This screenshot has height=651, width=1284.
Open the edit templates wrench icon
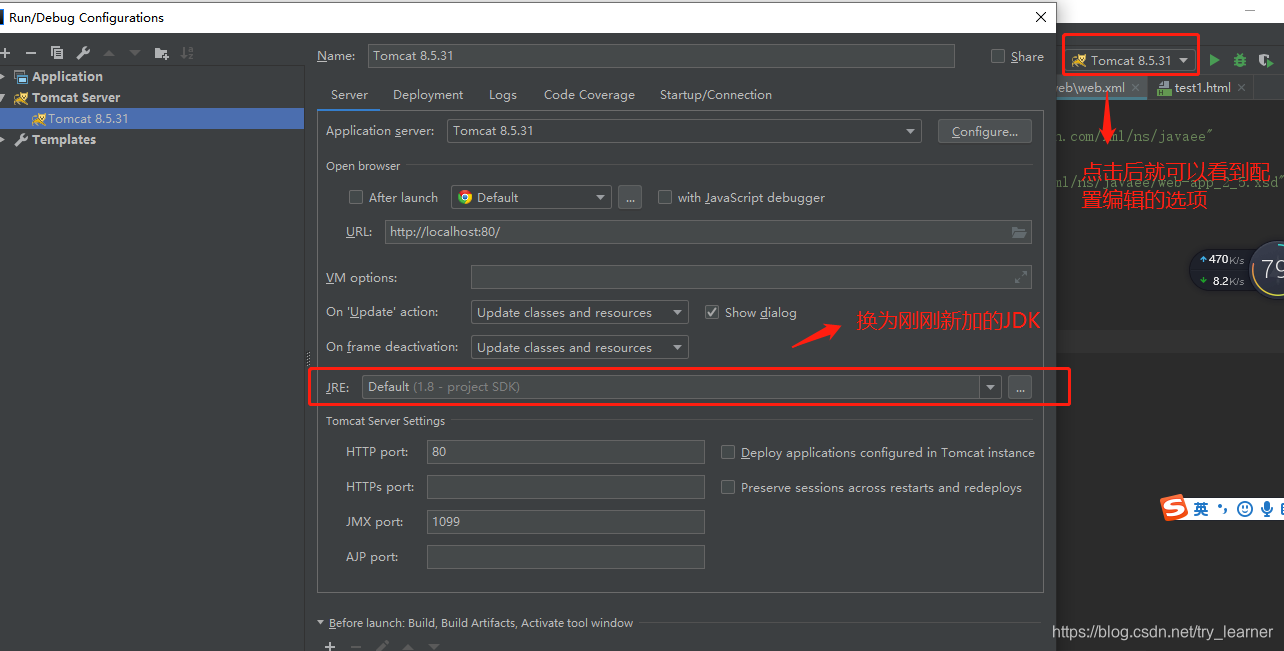click(x=83, y=53)
